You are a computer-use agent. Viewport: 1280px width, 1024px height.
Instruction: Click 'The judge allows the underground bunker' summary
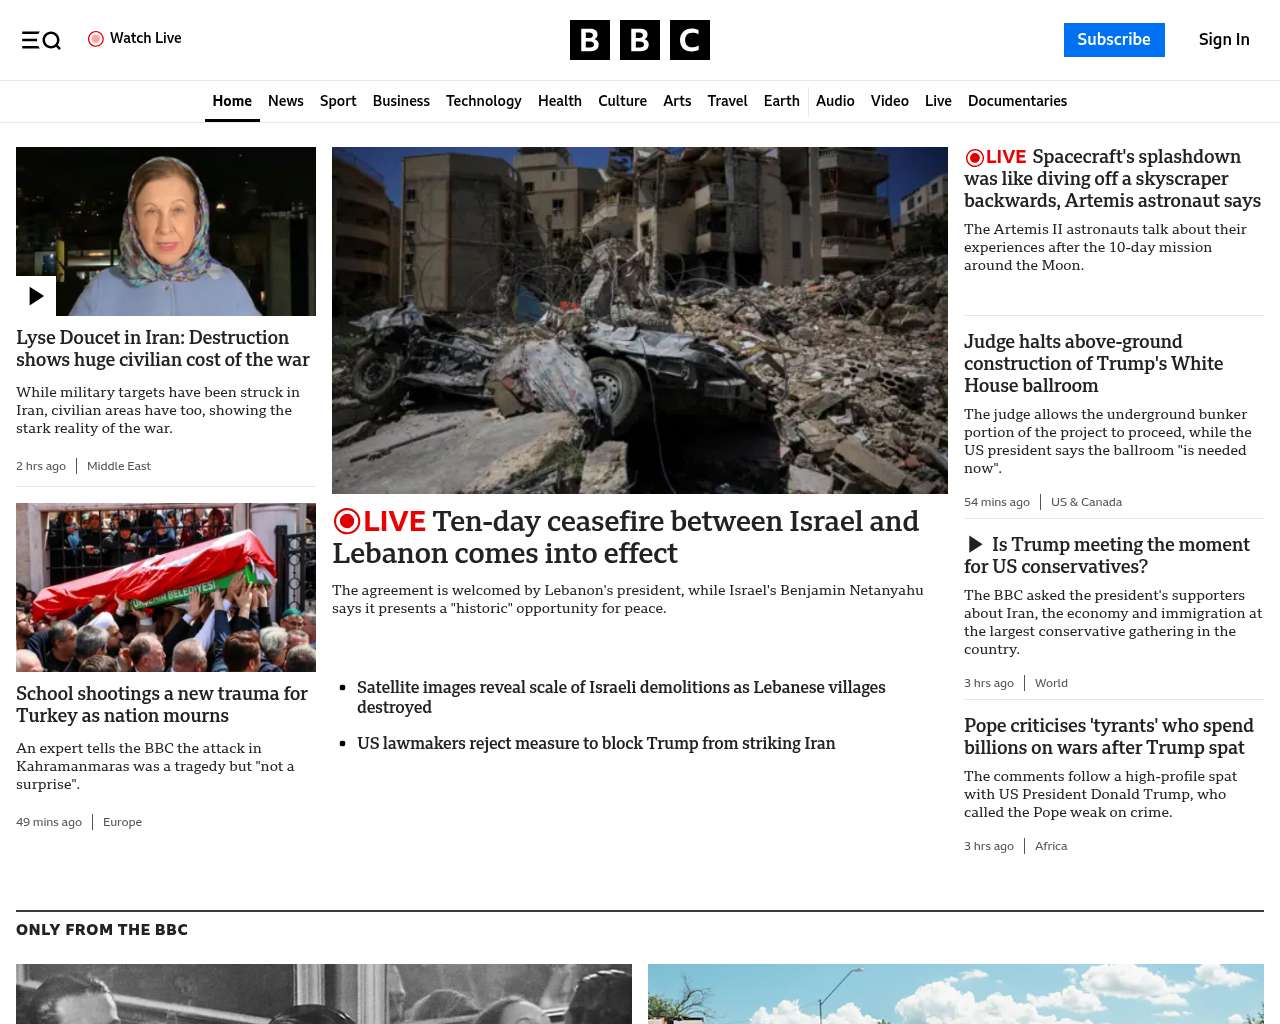[x=1108, y=441]
